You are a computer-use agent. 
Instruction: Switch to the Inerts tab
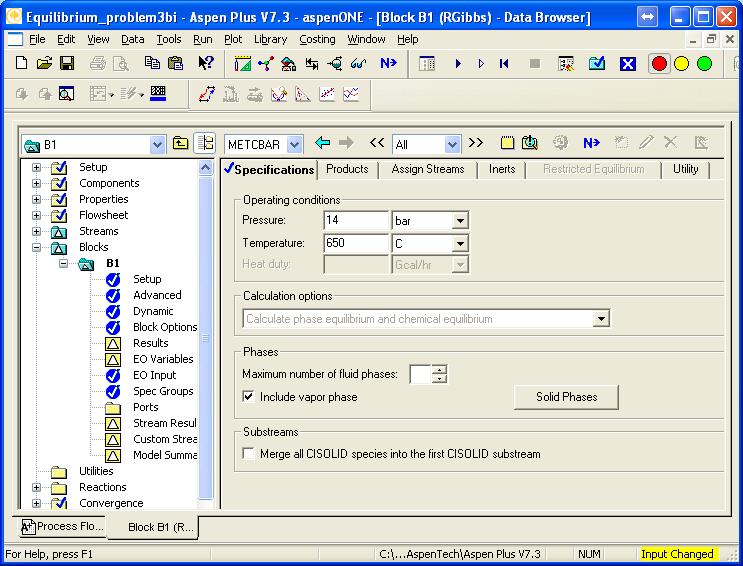pyautogui.click(x=502, y=169)
